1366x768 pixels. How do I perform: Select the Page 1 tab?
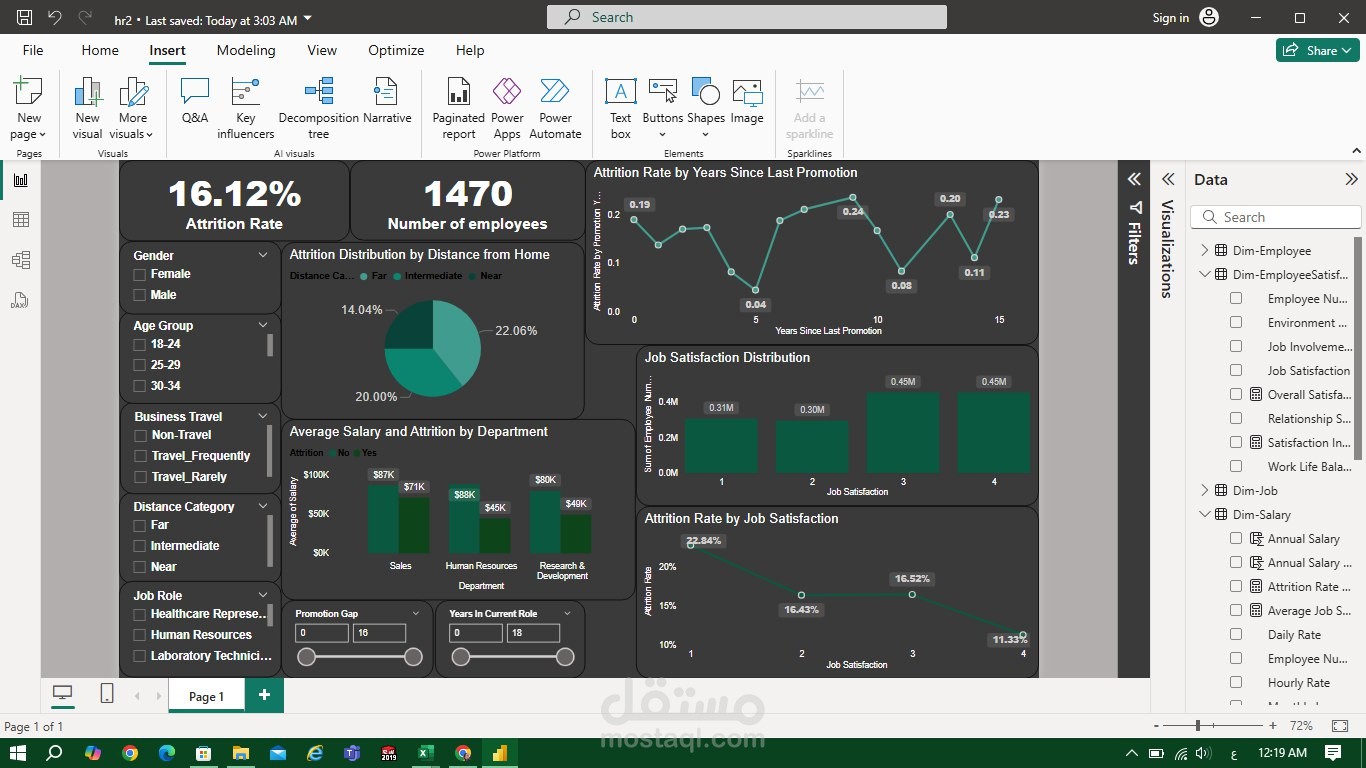coord(207,696)
